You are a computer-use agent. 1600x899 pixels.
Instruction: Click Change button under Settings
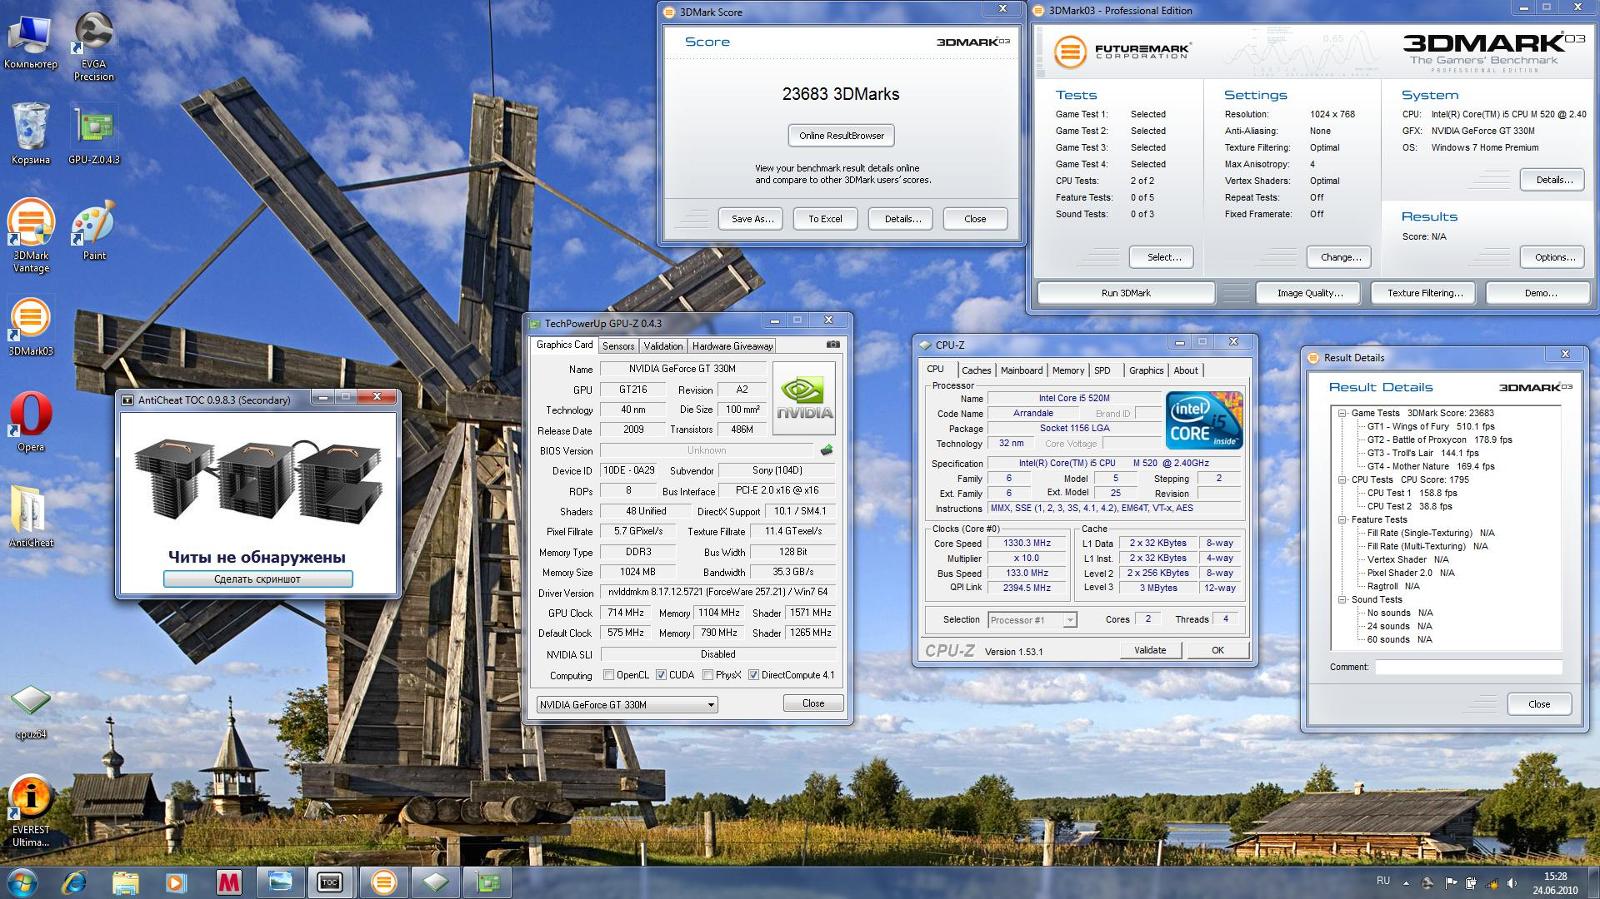tap(1340, 257)
